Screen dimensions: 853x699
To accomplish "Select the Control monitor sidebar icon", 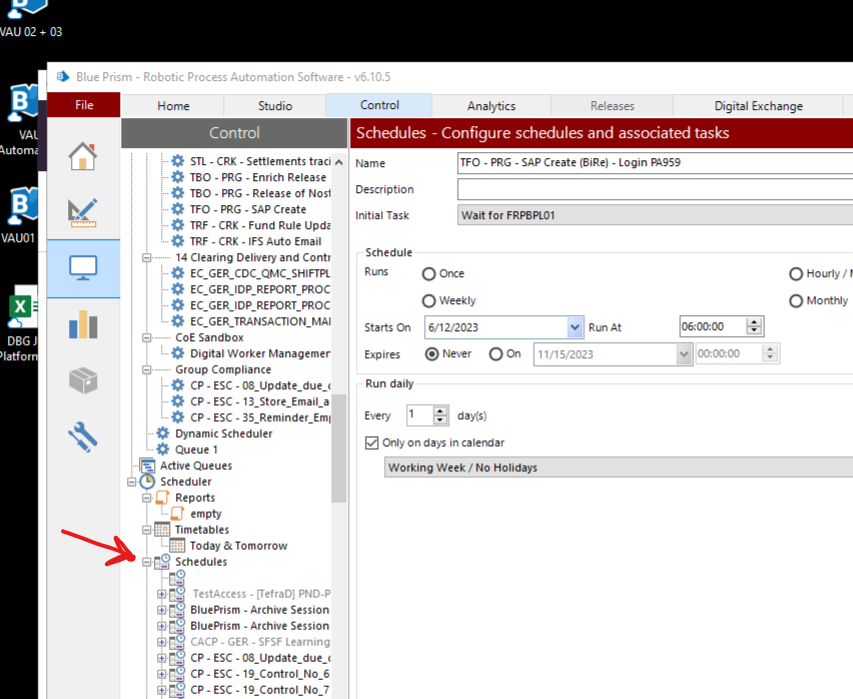I will click(82, 268).
